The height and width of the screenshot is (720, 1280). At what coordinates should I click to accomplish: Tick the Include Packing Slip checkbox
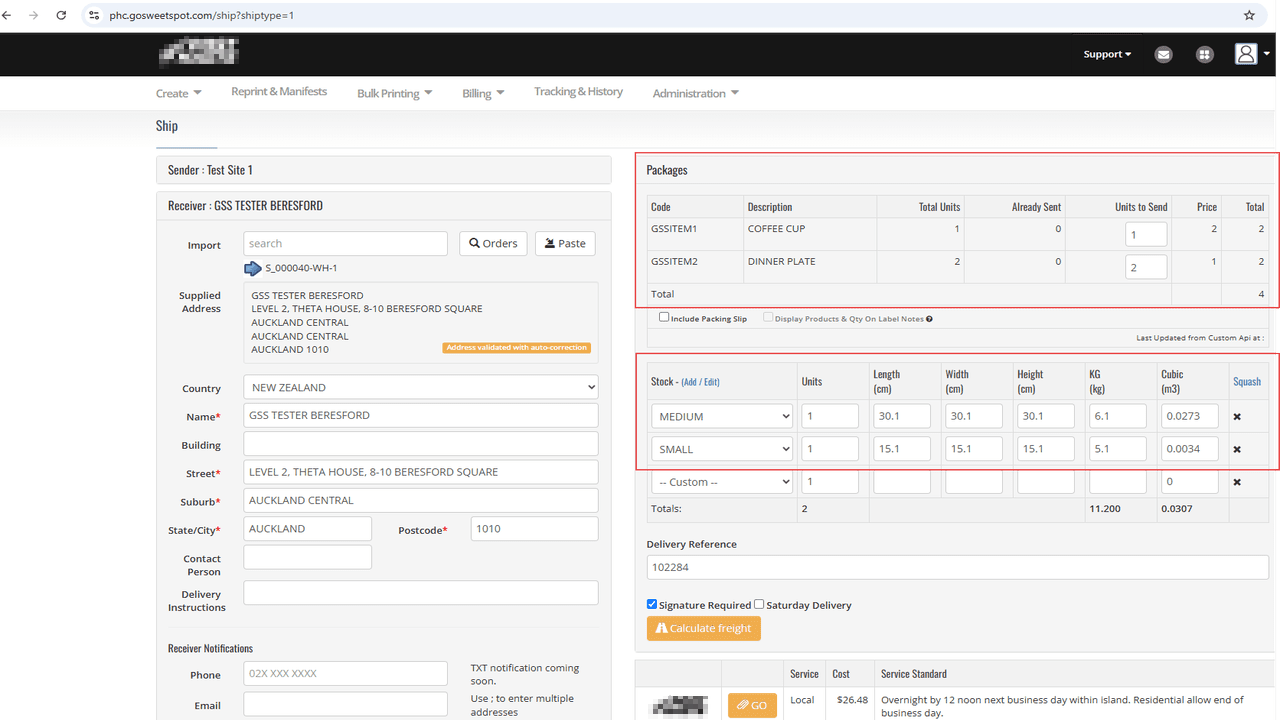point(664,317)
